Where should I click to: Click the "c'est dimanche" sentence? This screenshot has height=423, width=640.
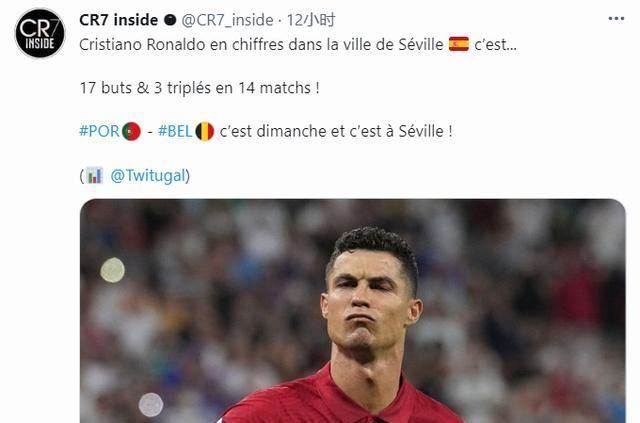click(x=336, y=131)
